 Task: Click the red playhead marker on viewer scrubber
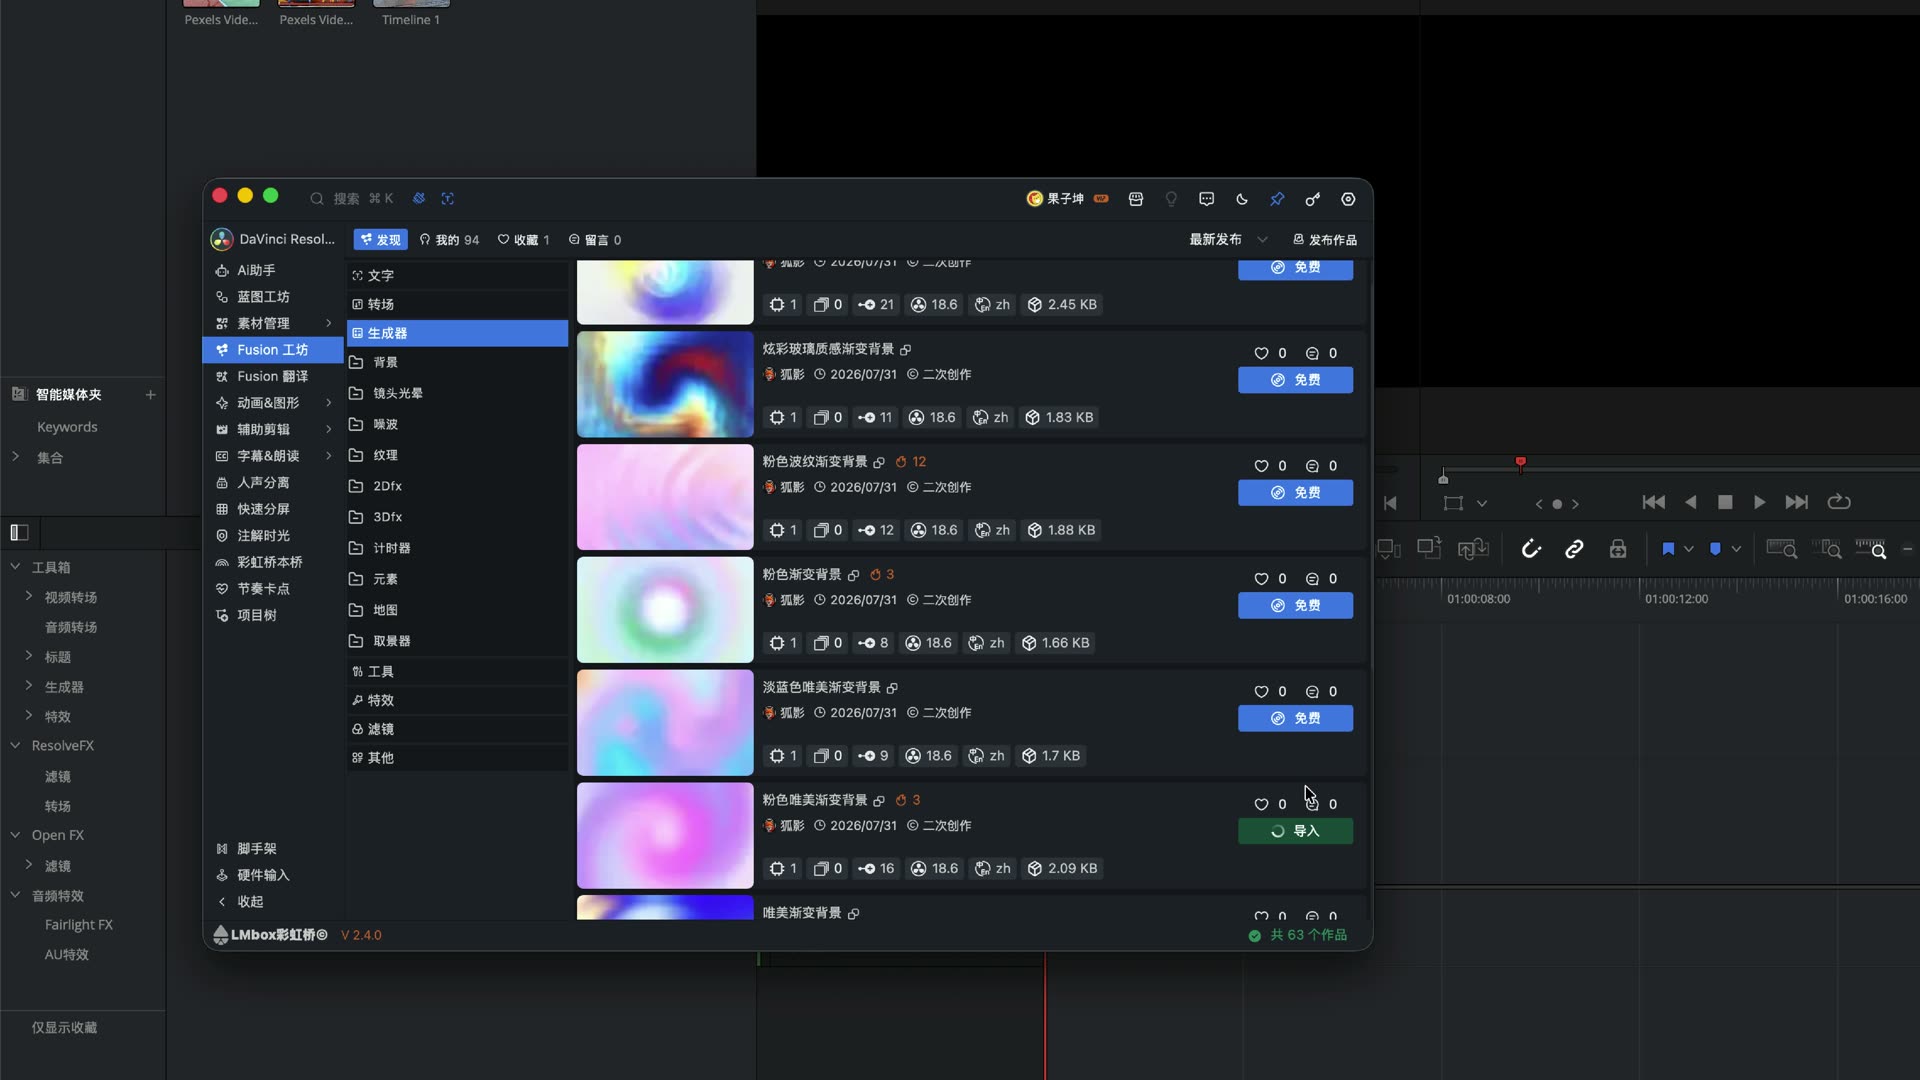click(x=1520, y=463)
